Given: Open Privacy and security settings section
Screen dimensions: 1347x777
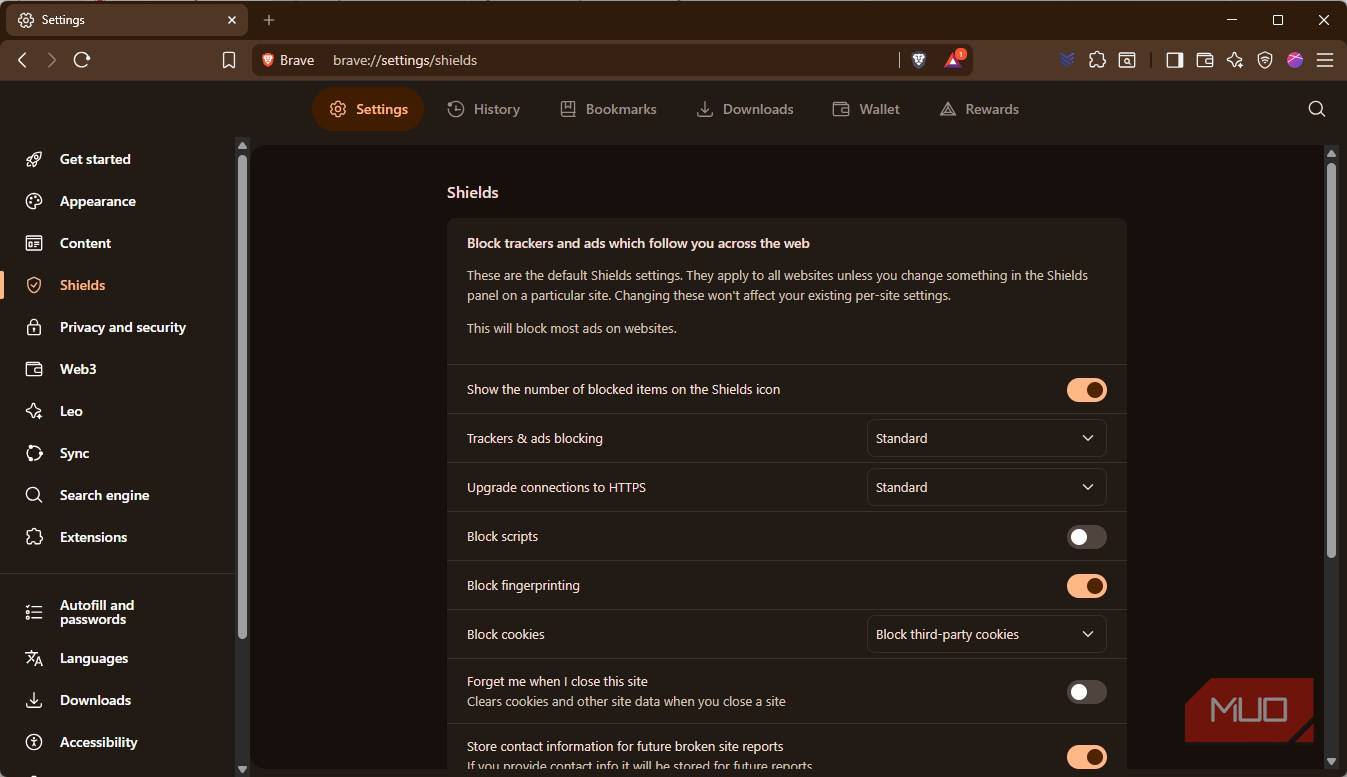Looking at the screenshot, I should (122, 327).
